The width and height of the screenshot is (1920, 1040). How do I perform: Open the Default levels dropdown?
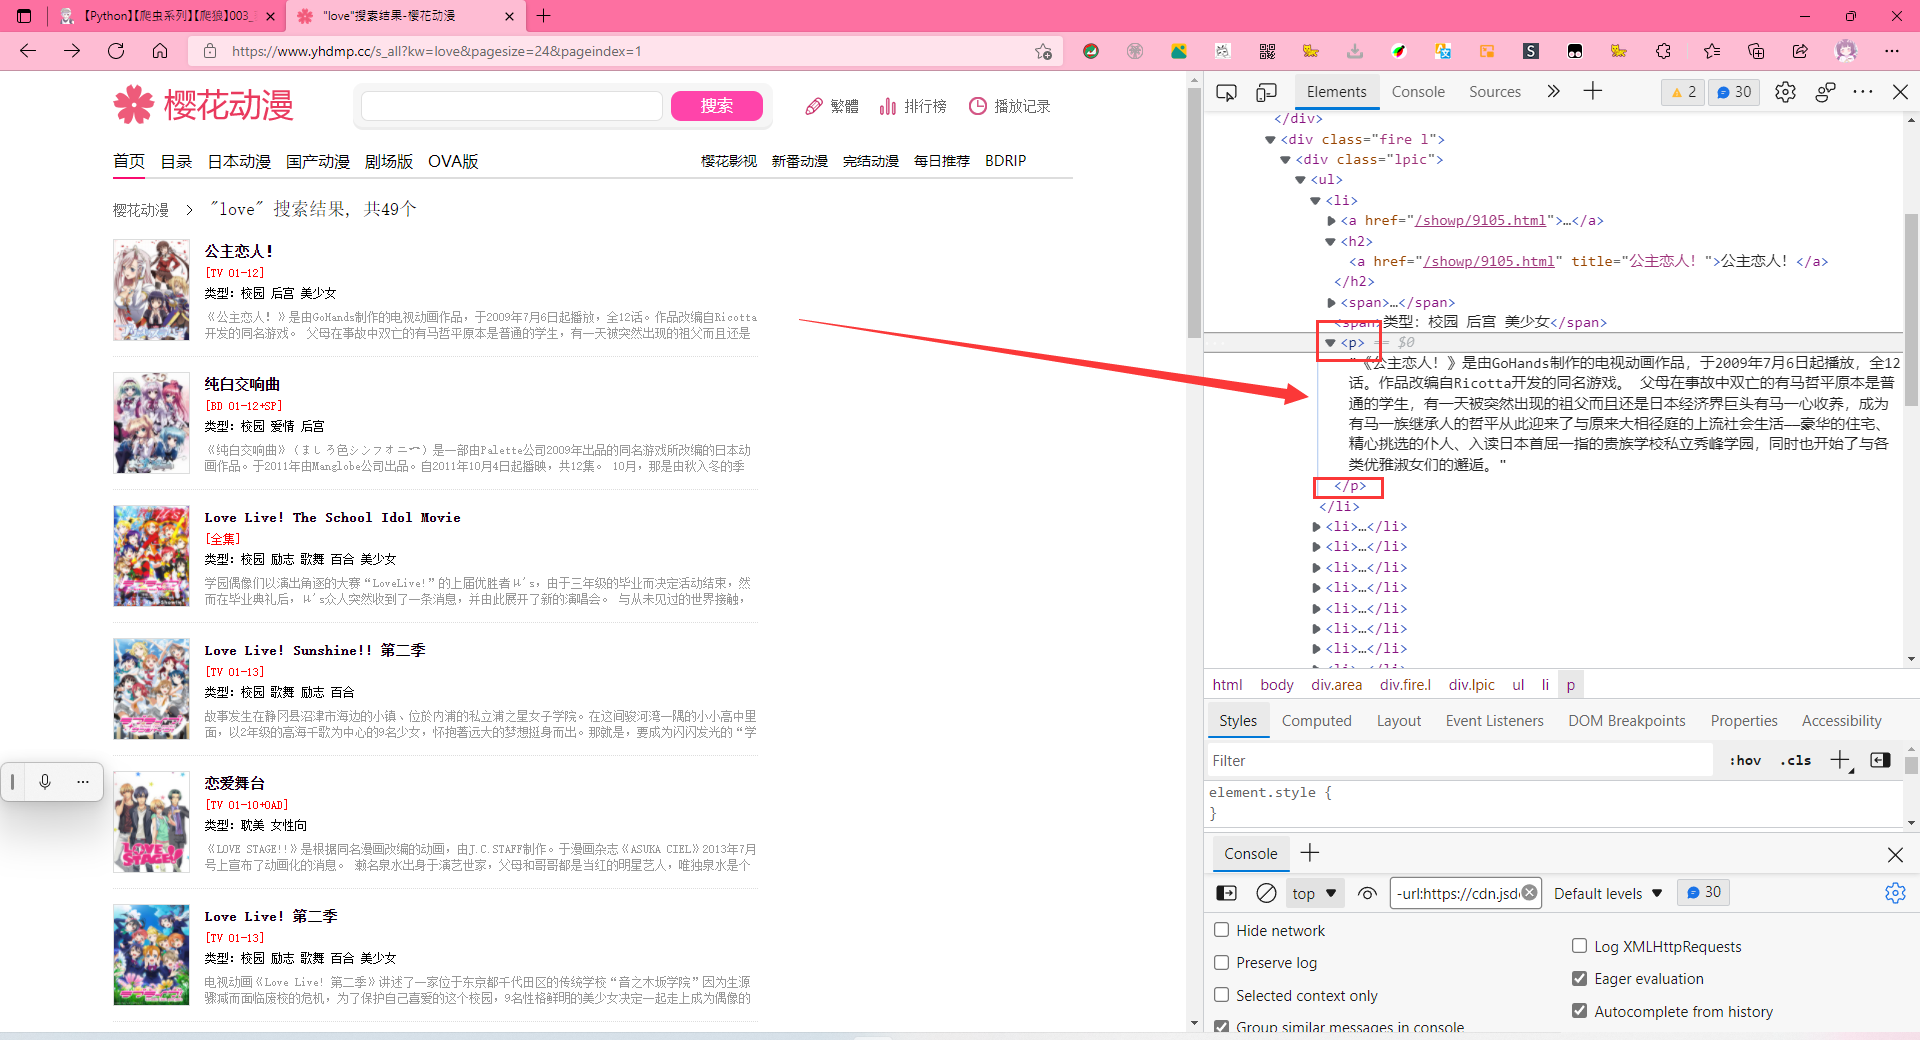pos(1608,893)
